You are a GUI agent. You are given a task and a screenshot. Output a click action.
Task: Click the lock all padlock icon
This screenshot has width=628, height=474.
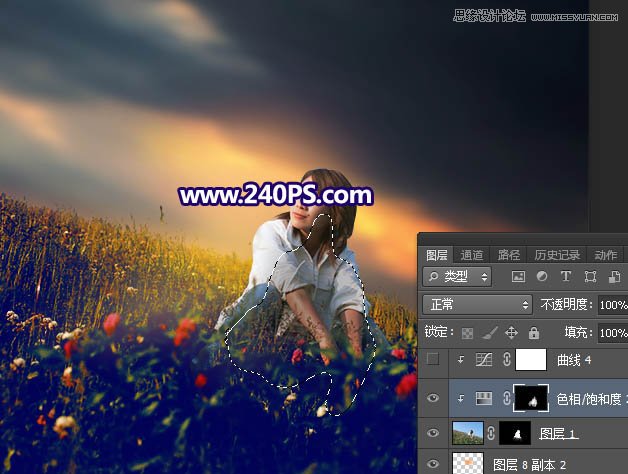[x=533, y=333]
